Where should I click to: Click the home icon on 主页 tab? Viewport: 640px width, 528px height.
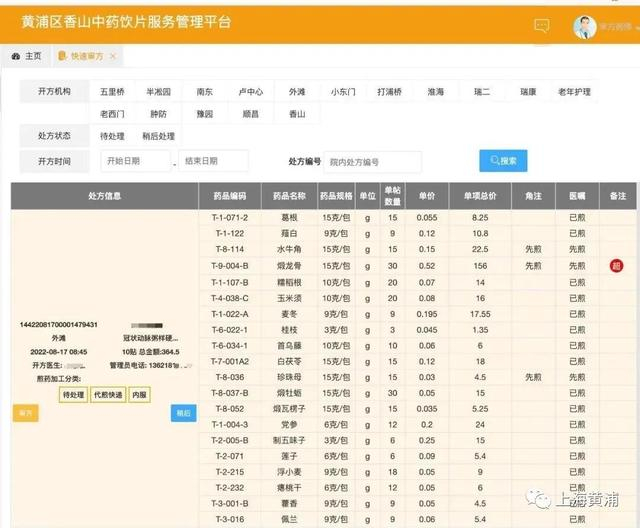16,56
